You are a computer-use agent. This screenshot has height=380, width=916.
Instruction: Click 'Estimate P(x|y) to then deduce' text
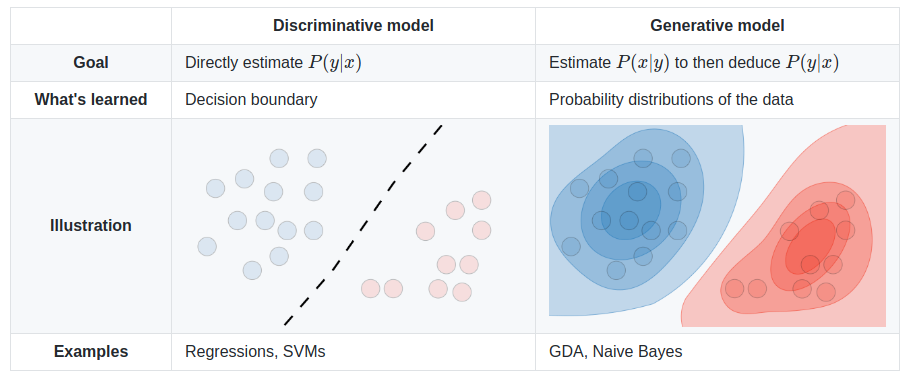pos(663,63)
